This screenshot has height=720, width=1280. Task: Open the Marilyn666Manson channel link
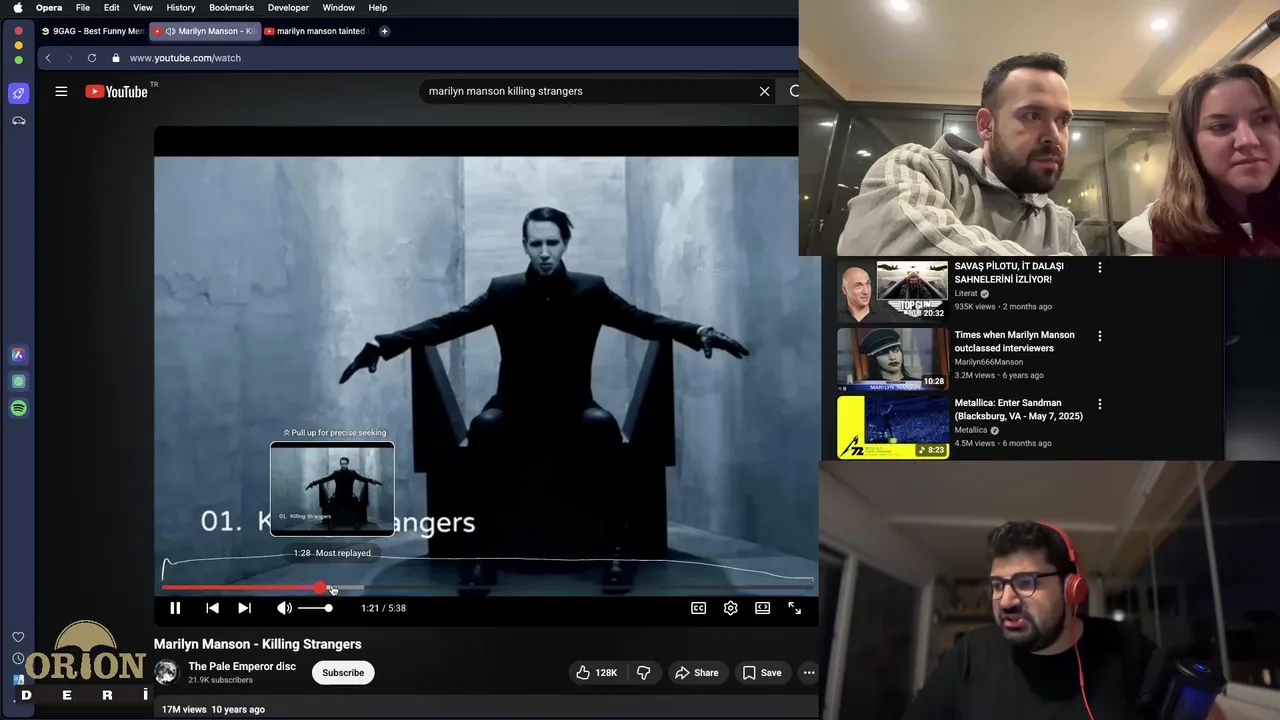pyautogui.click(x=988, y=362)
